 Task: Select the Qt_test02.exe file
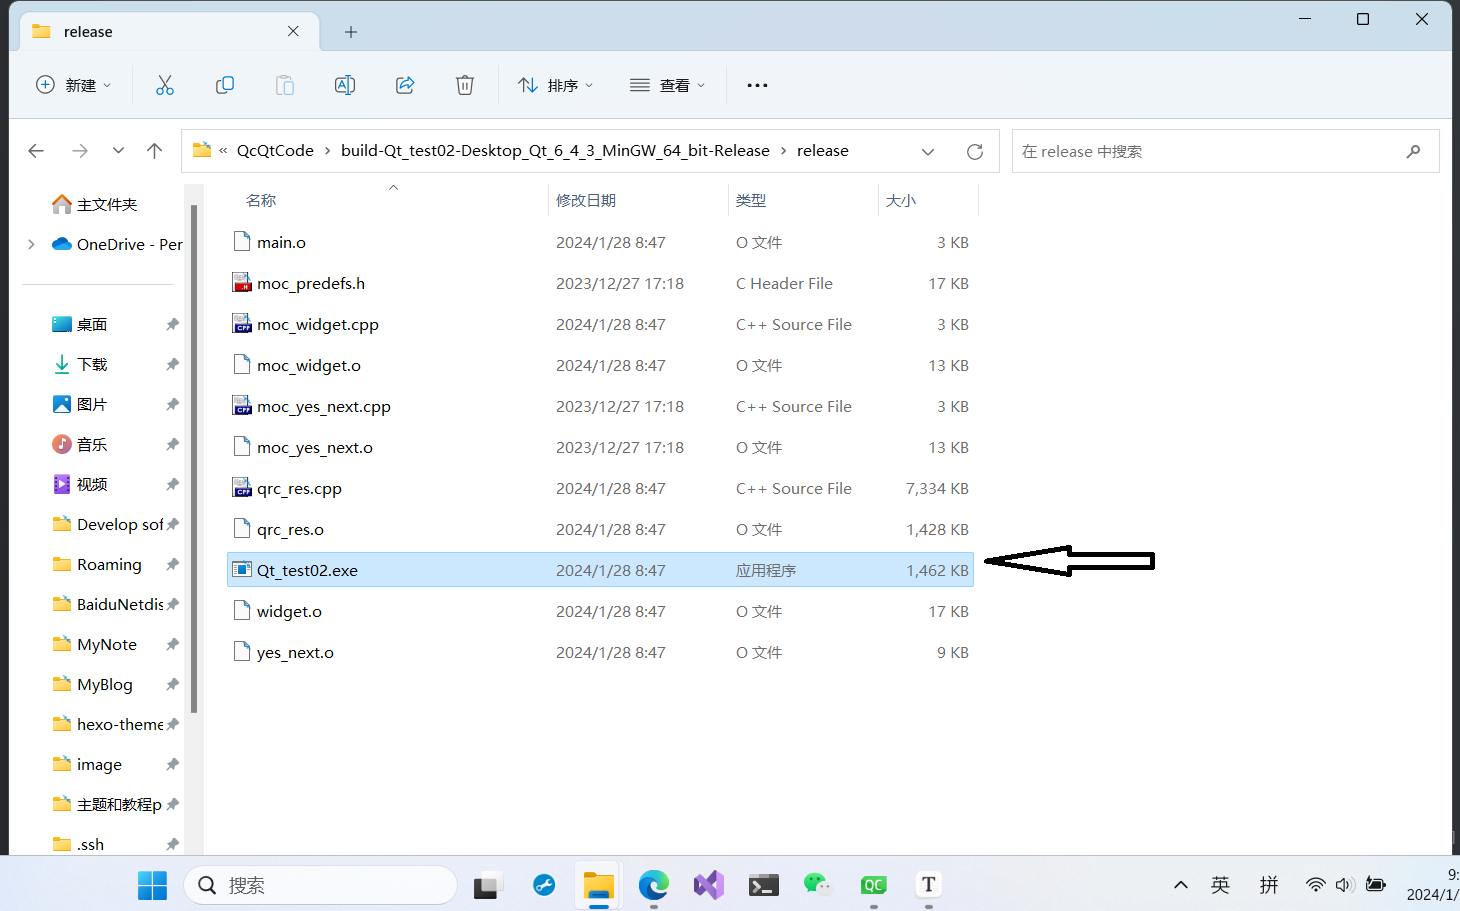pyautogui.click(x=307, y=570)
